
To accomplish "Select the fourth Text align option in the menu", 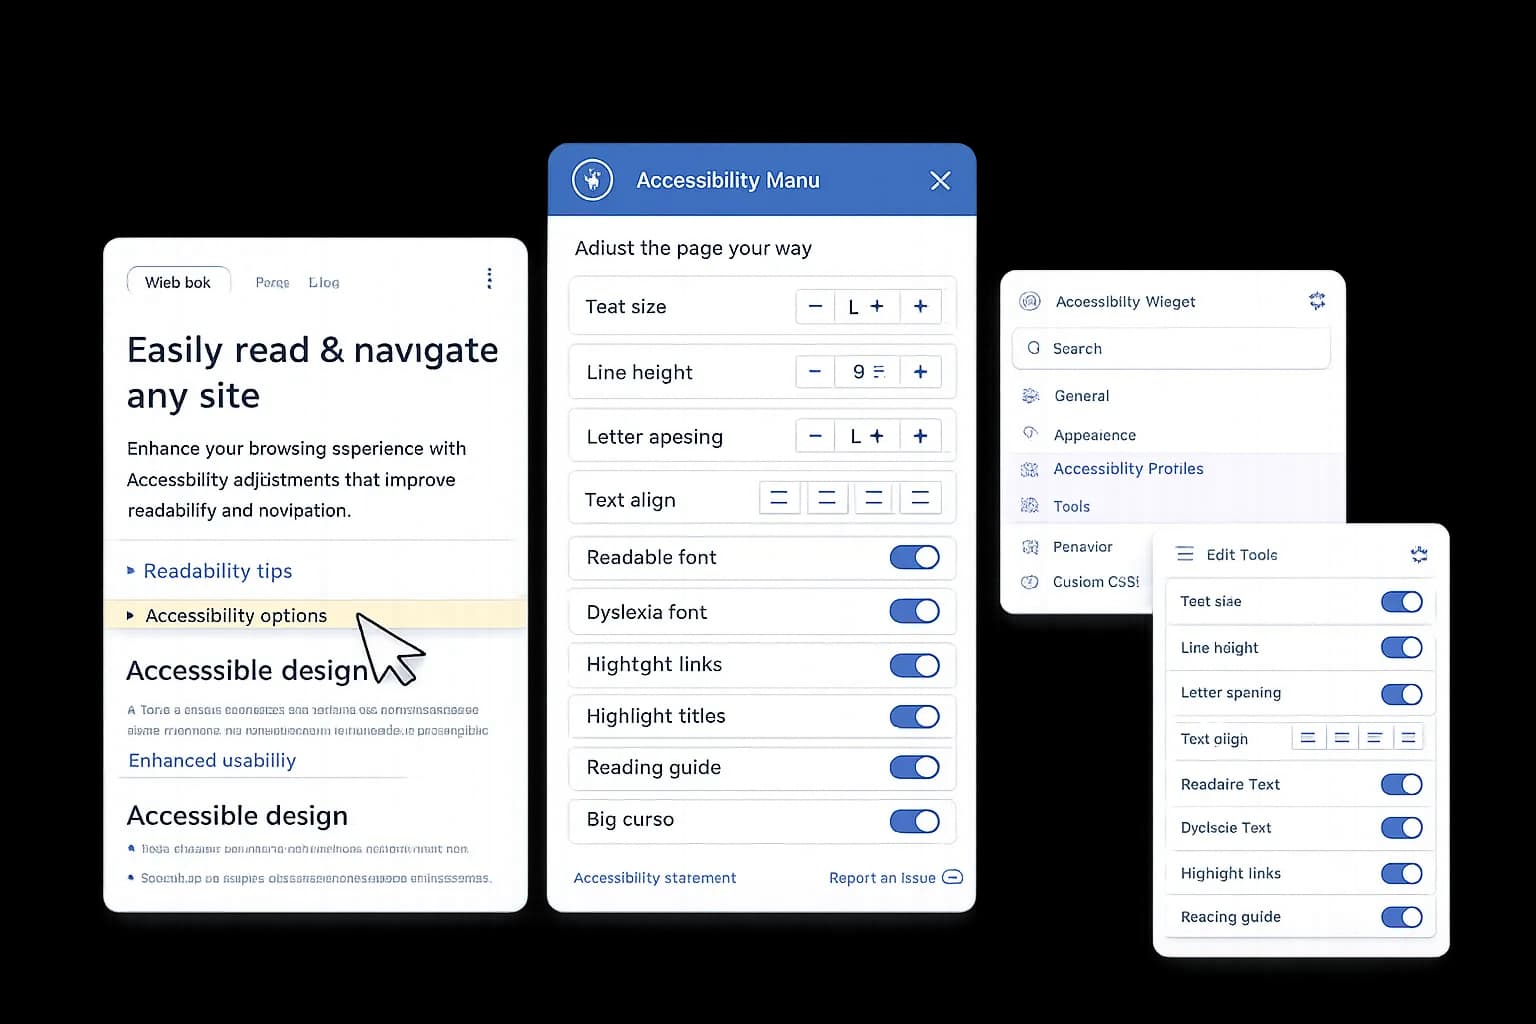I will pos(920,498).
